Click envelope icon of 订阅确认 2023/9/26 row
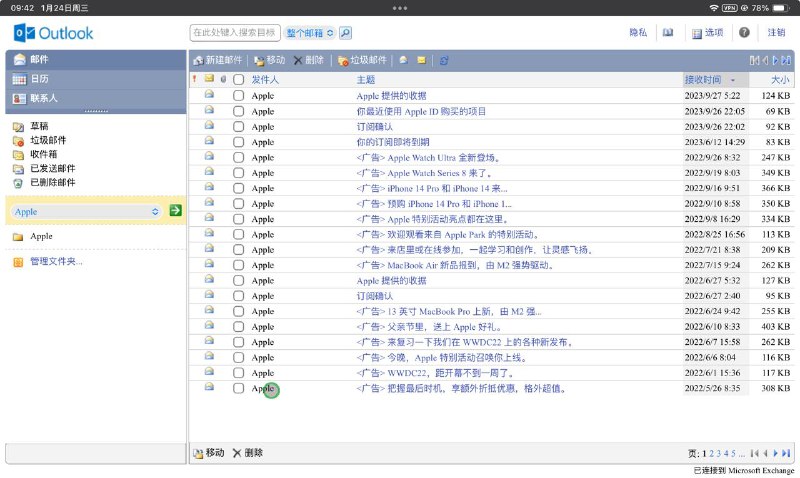Screen dimensions: 800x478 (x=209, y=125)
